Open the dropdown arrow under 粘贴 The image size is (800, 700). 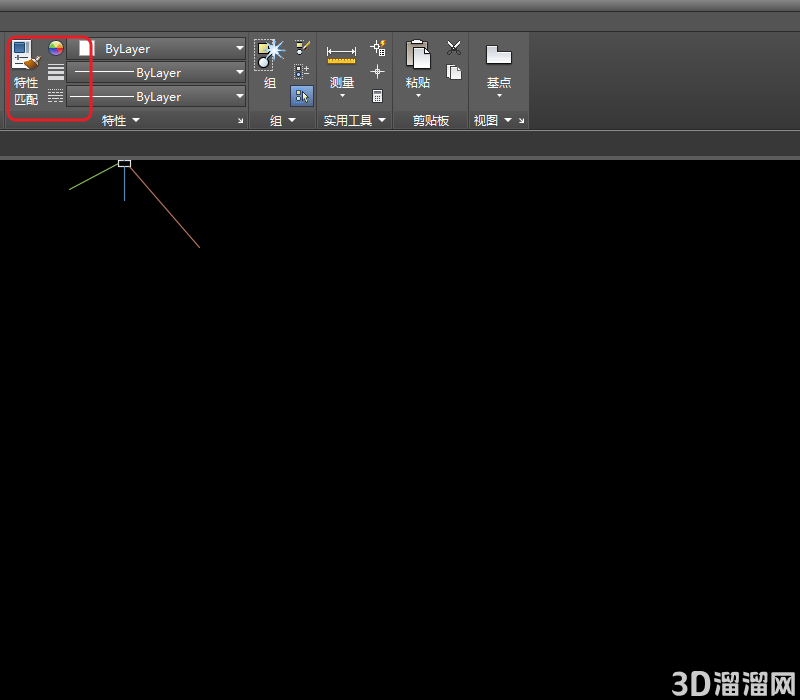tap(418, 96)
